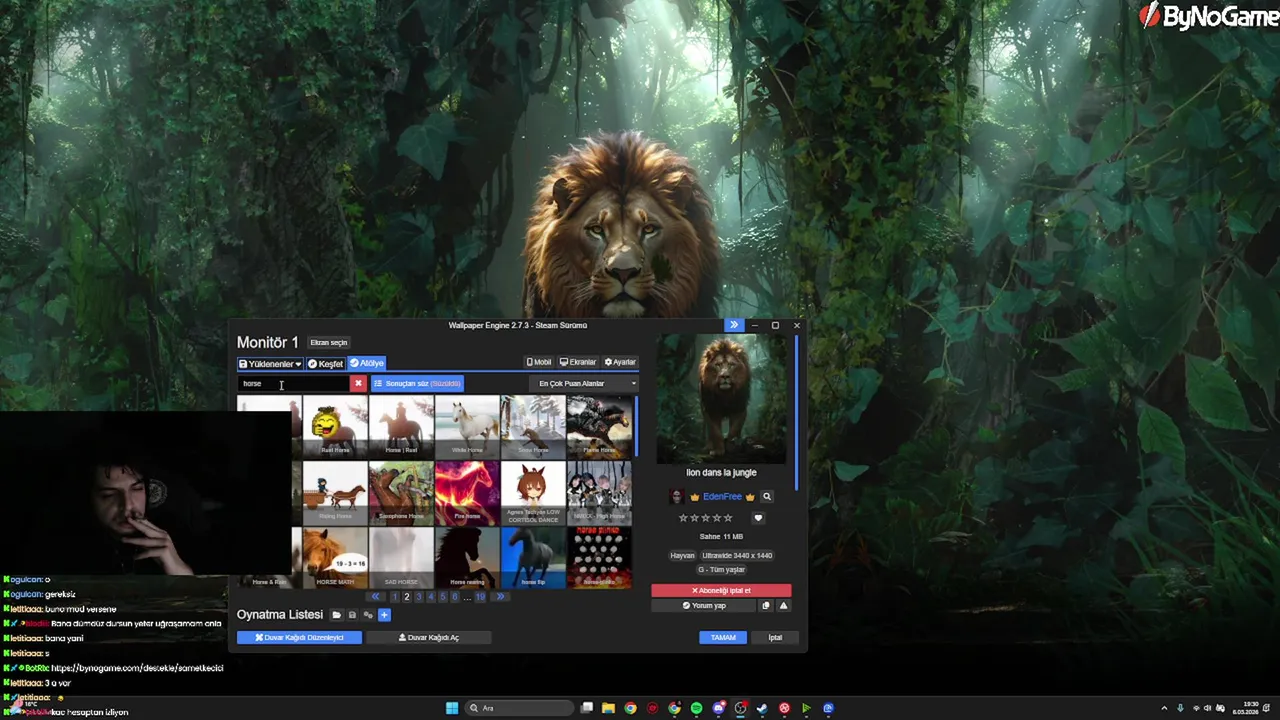Screen dimensions: 1280x720
Task: Click the taskbar clock showing 19:30
Action: click(x=1245, y=708)
